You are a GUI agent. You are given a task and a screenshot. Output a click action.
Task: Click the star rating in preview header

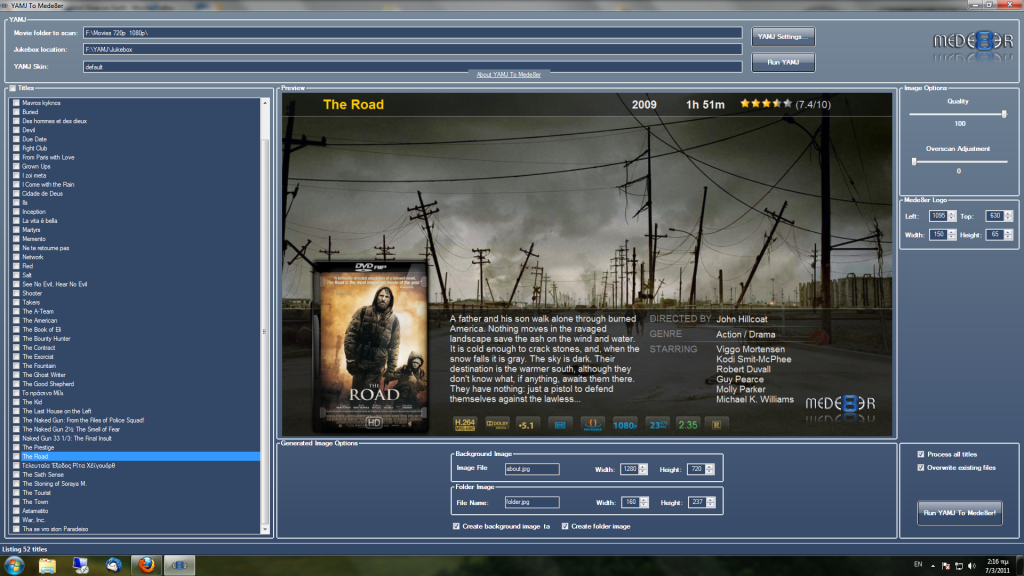click(x=765, y=104)
